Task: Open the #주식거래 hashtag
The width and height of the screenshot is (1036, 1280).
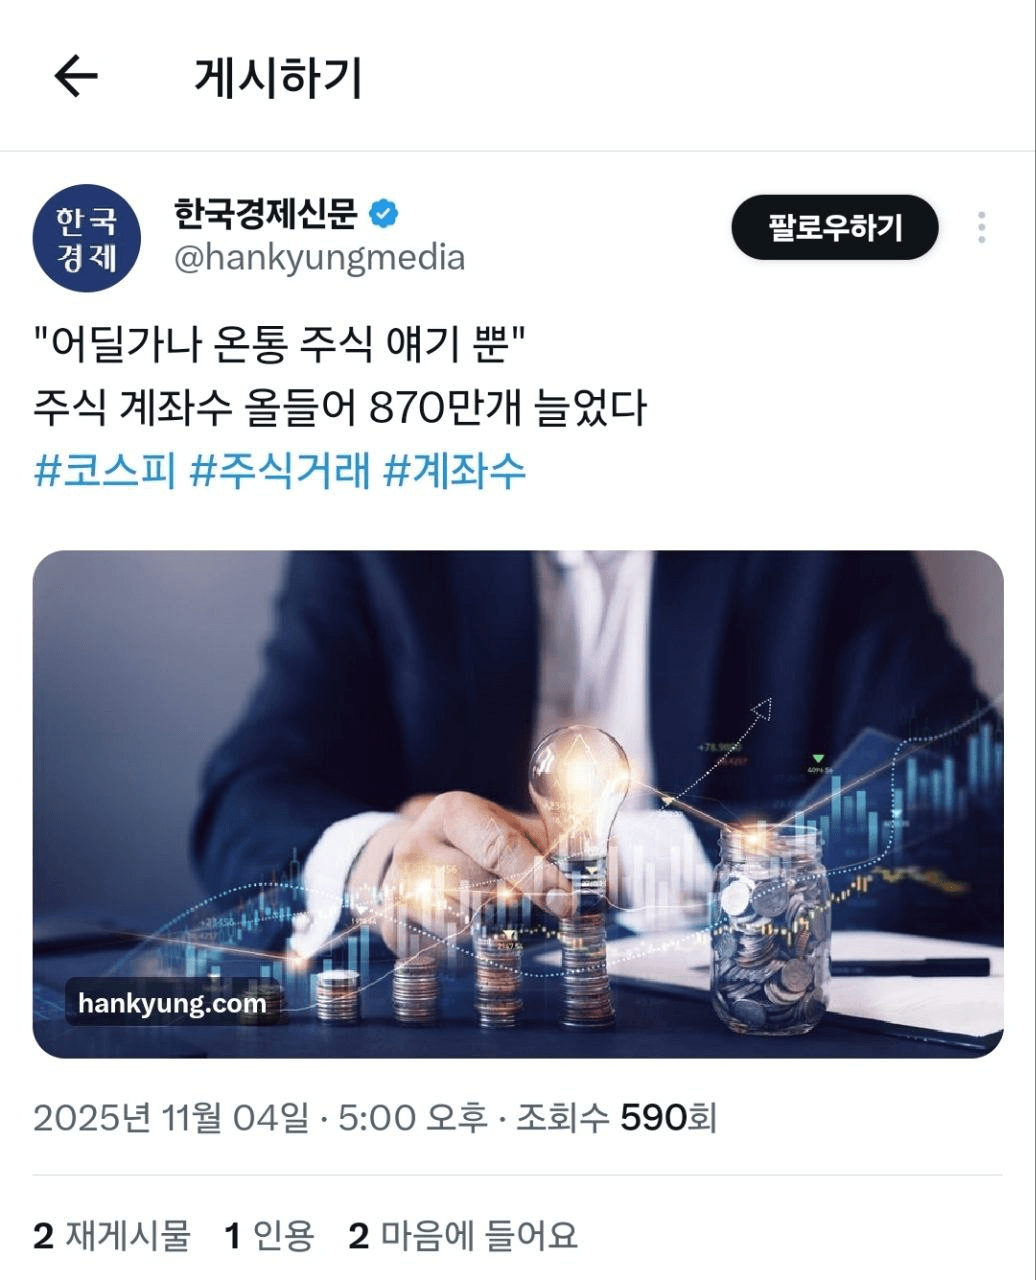Action: tap(280, 470)
